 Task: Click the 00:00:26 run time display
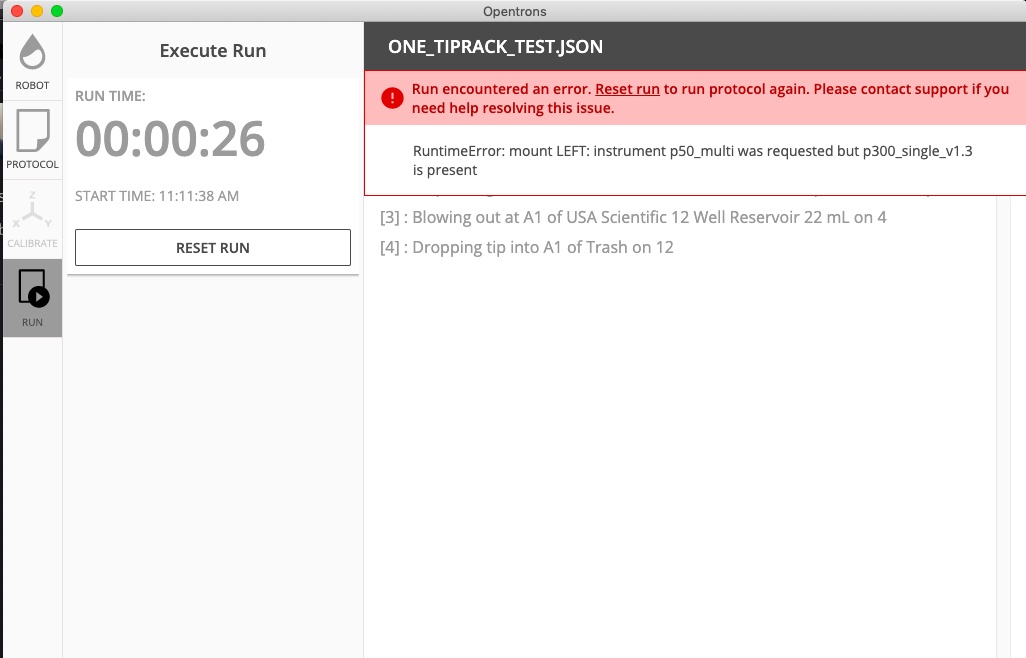coord(170,139)
